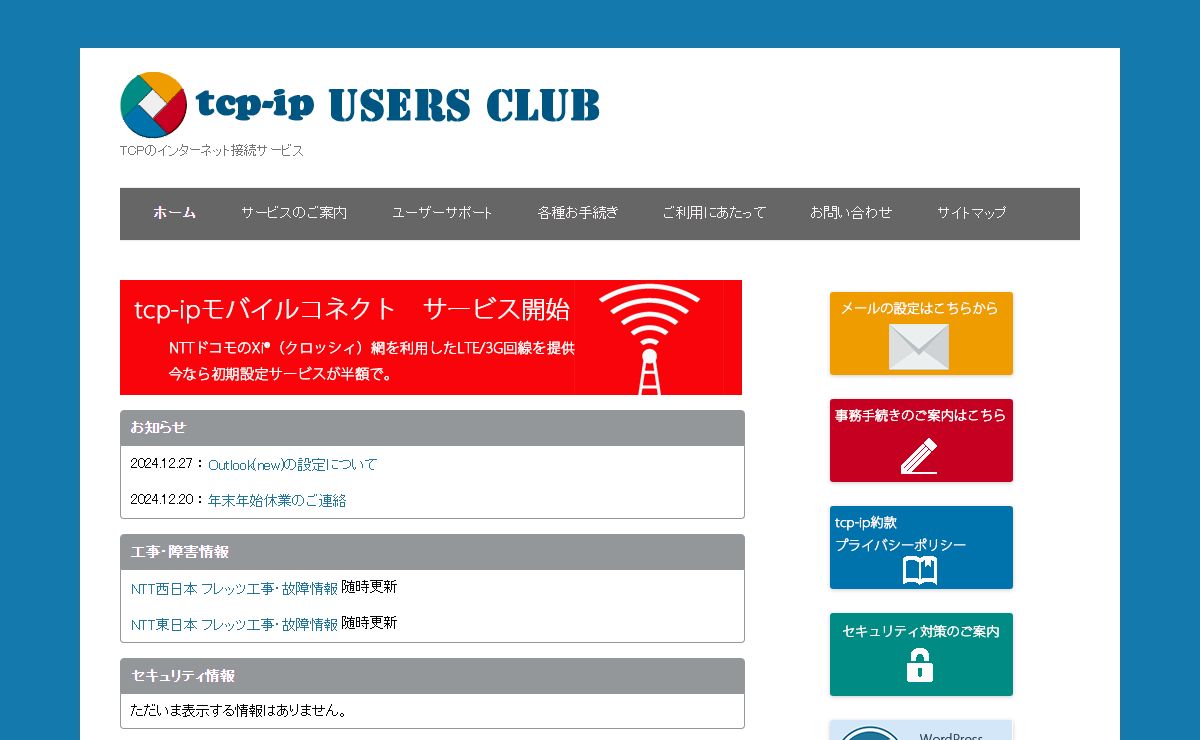Click the ただいま表示する情報はありません text

click(x=239, y=712)
